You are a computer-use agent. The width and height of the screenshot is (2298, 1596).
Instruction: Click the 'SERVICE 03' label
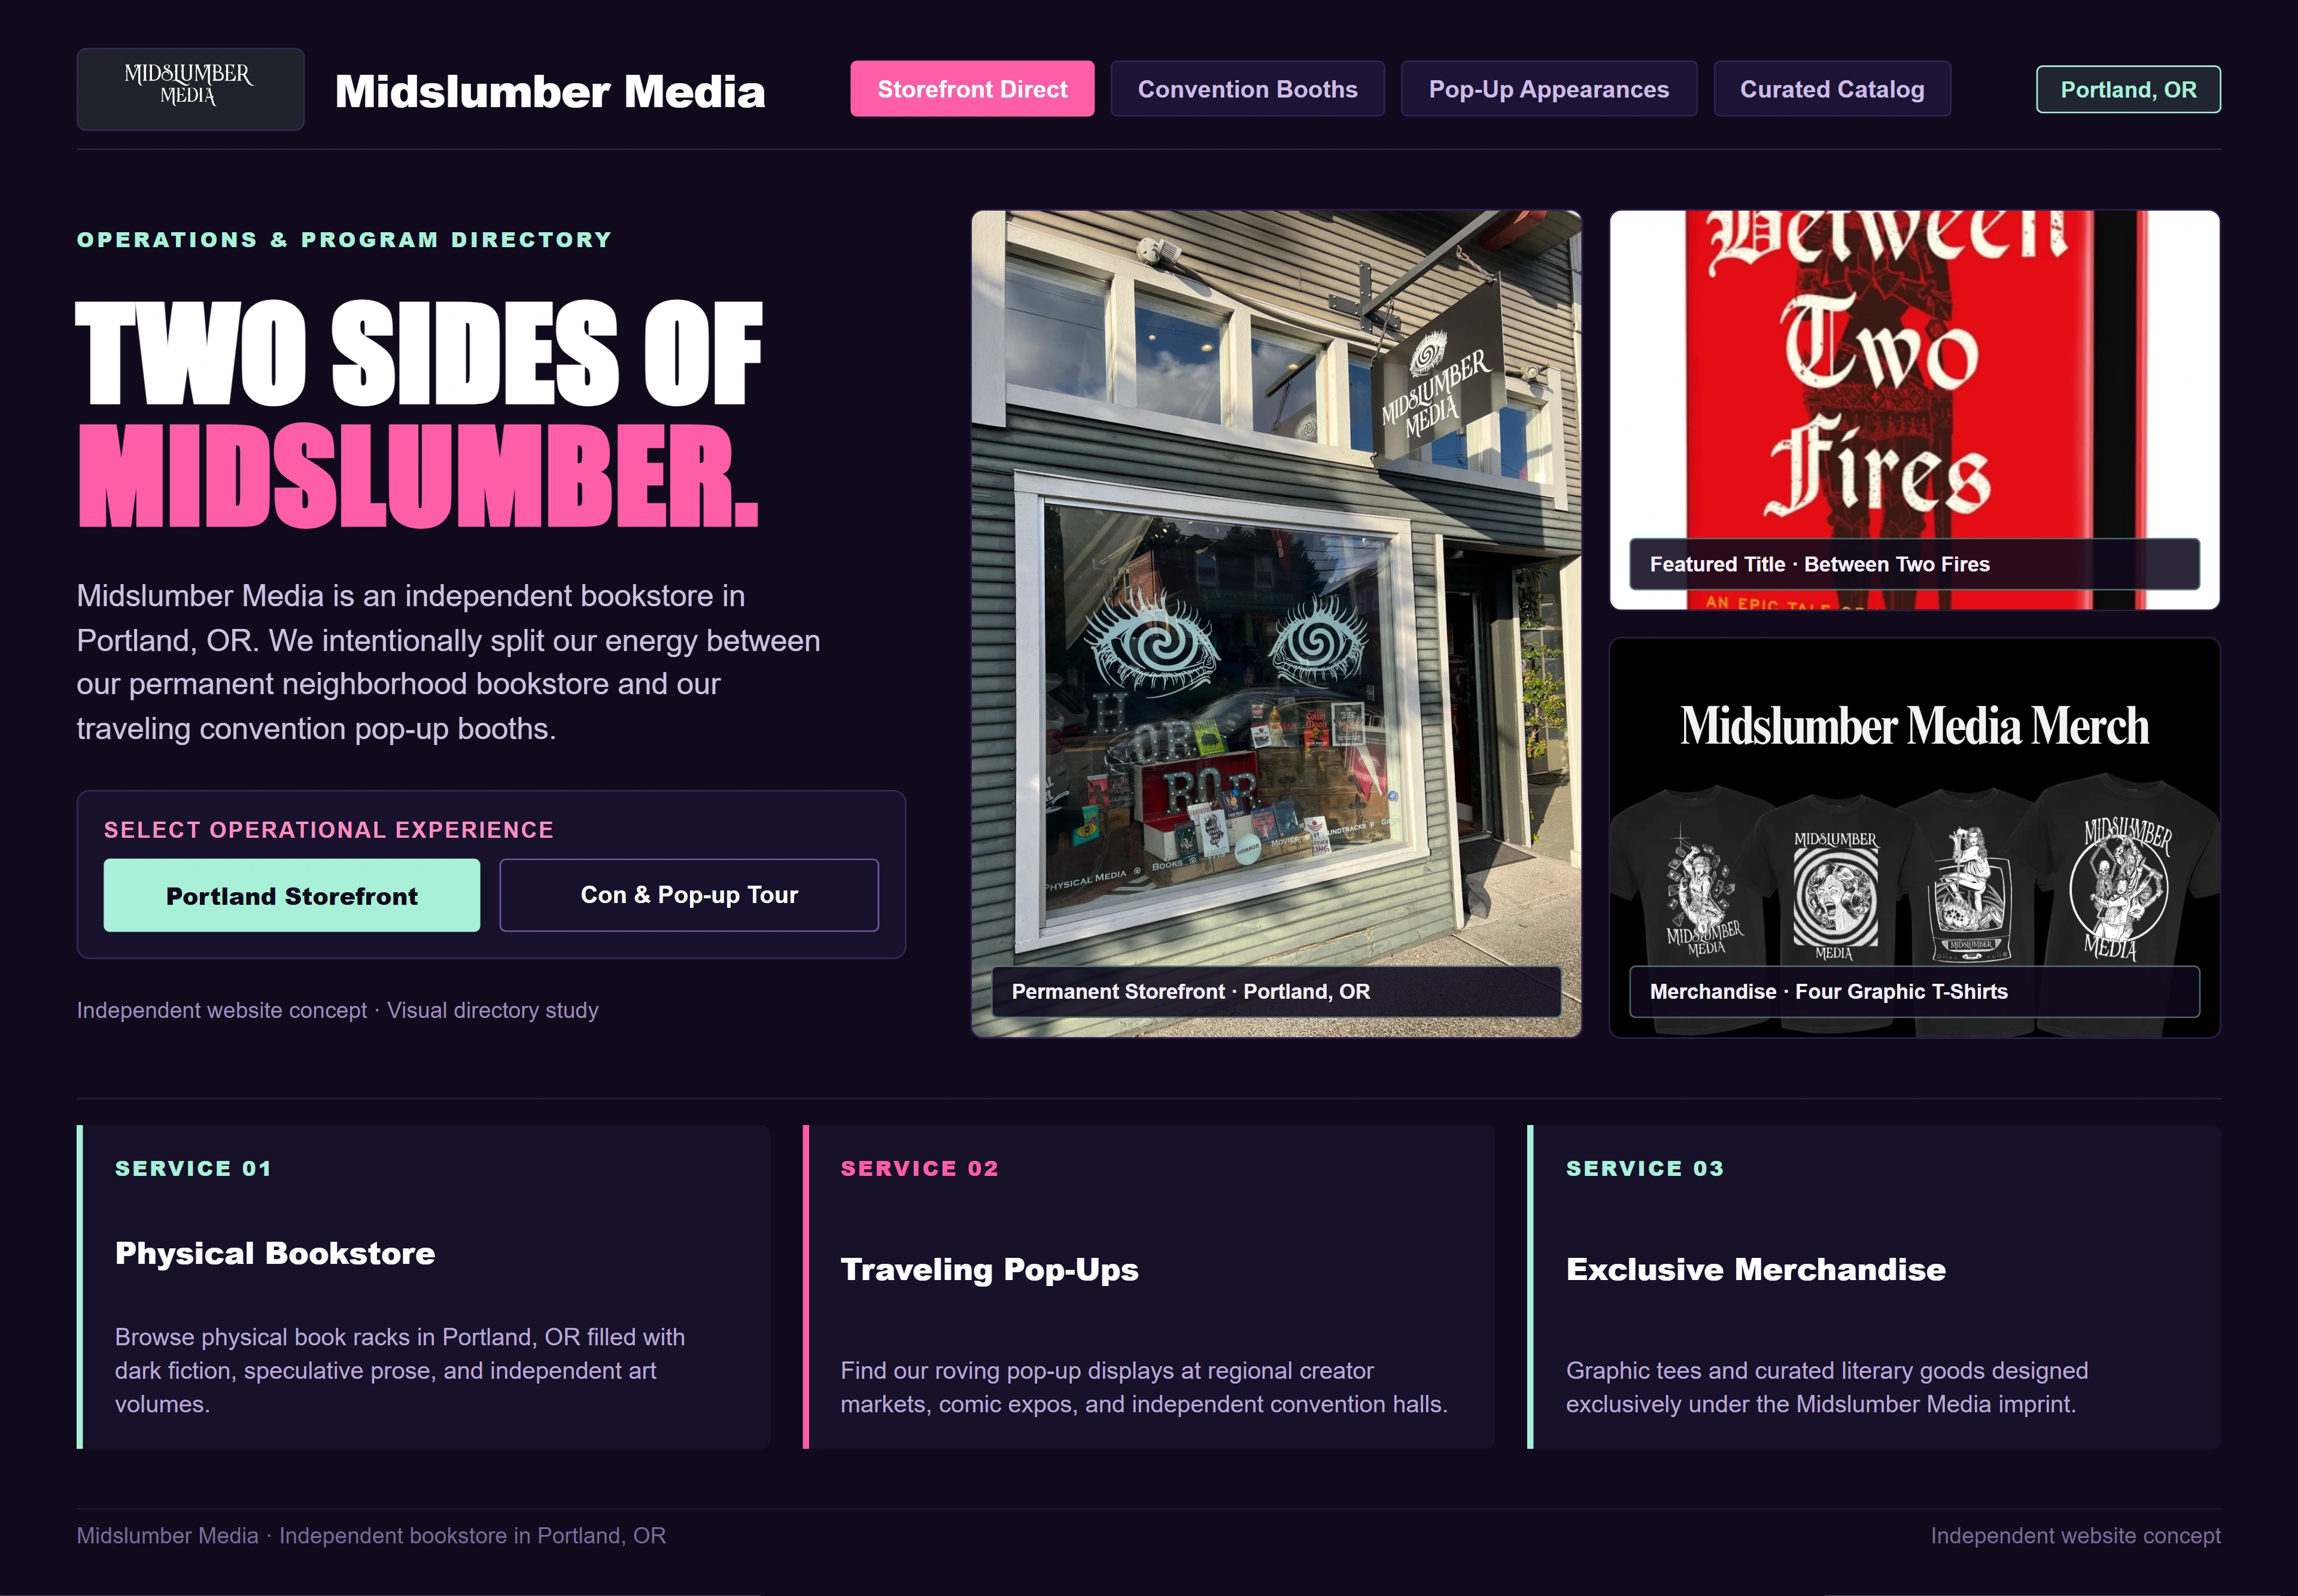coord(1645,1168)
